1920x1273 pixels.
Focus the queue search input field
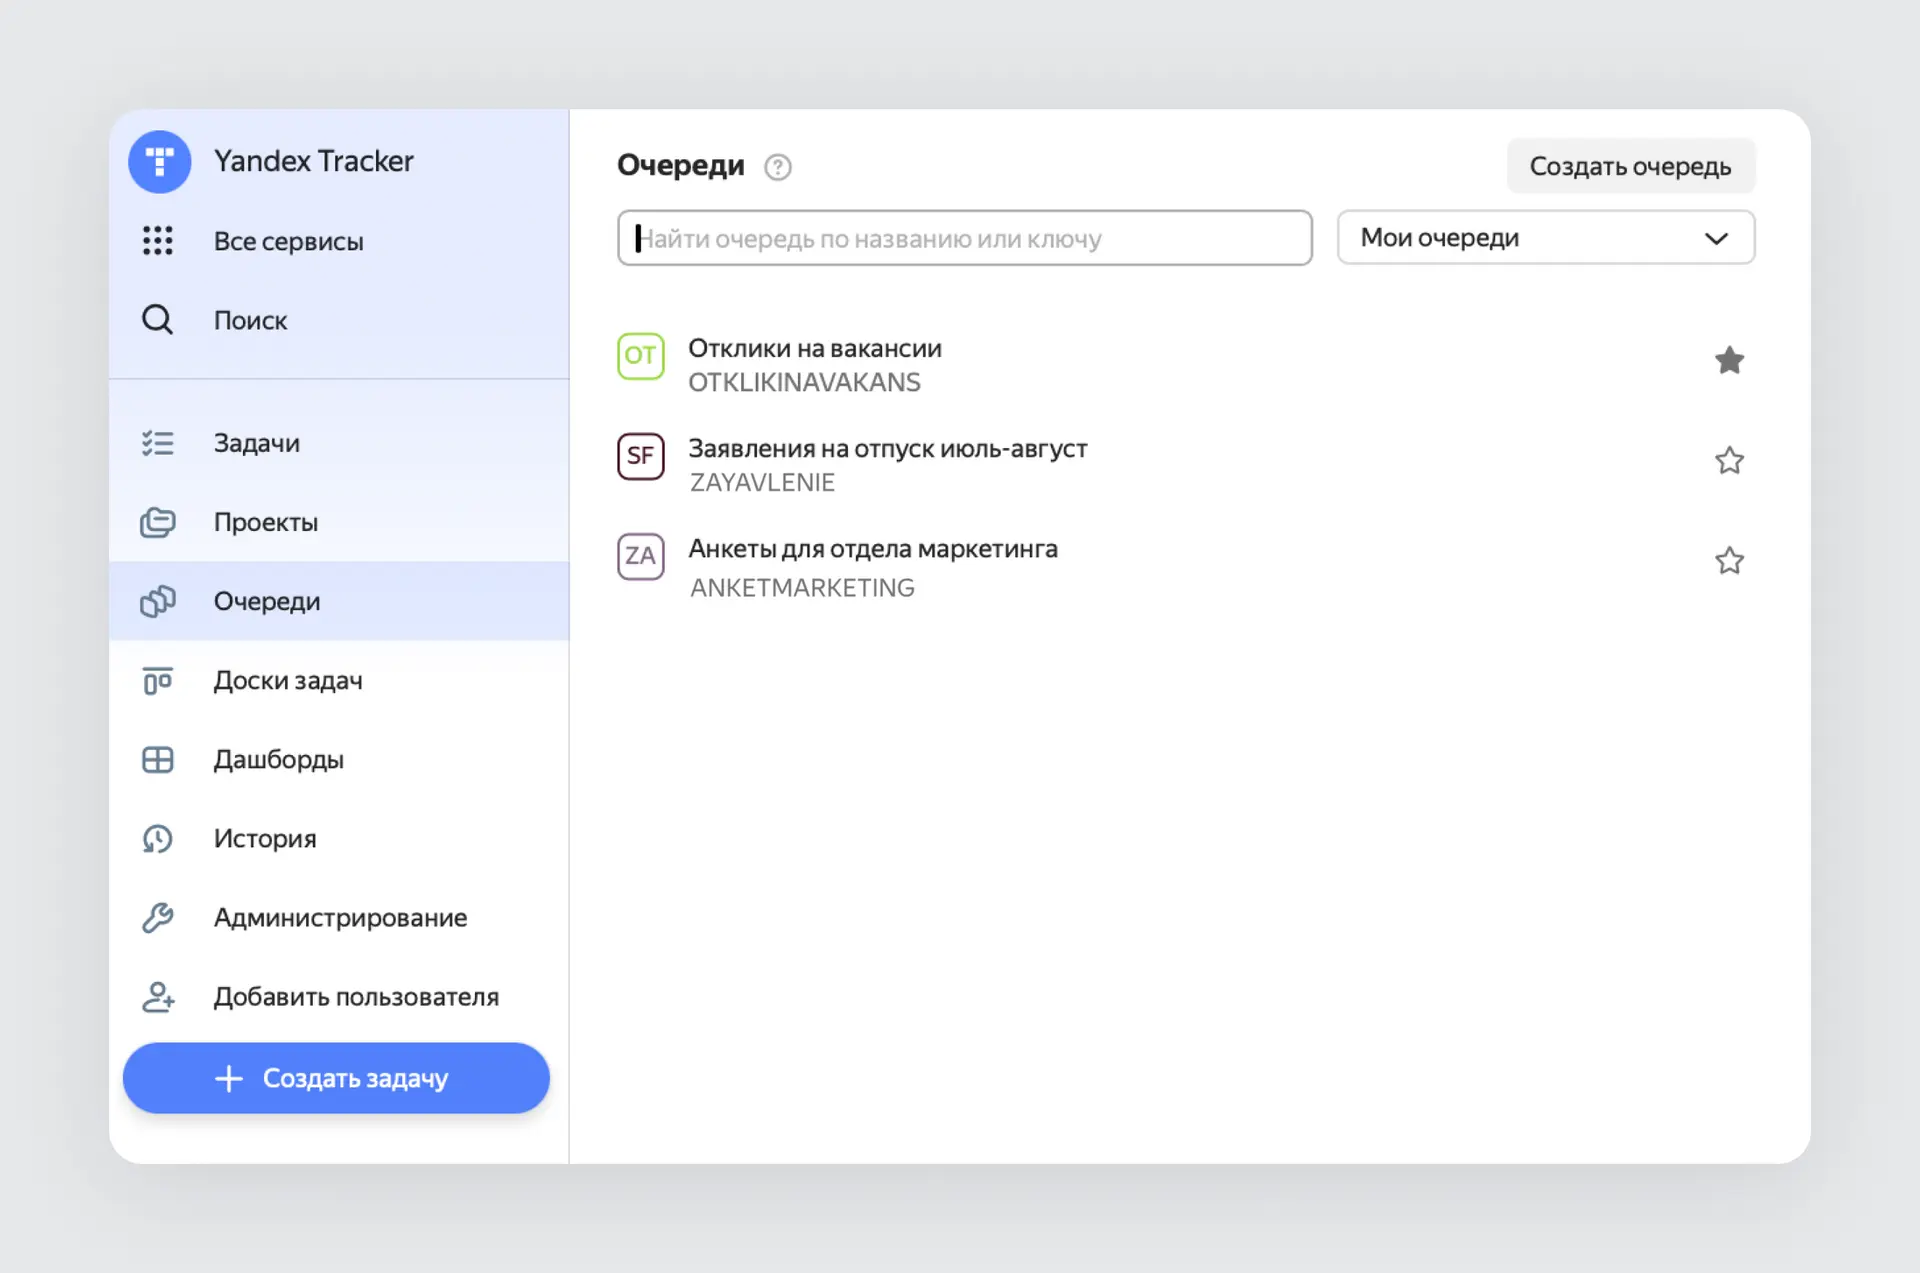pos(964,238)
